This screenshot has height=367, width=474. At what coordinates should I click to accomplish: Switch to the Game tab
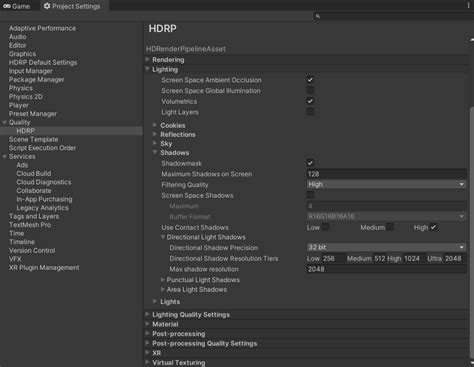(x=17, y=6)
